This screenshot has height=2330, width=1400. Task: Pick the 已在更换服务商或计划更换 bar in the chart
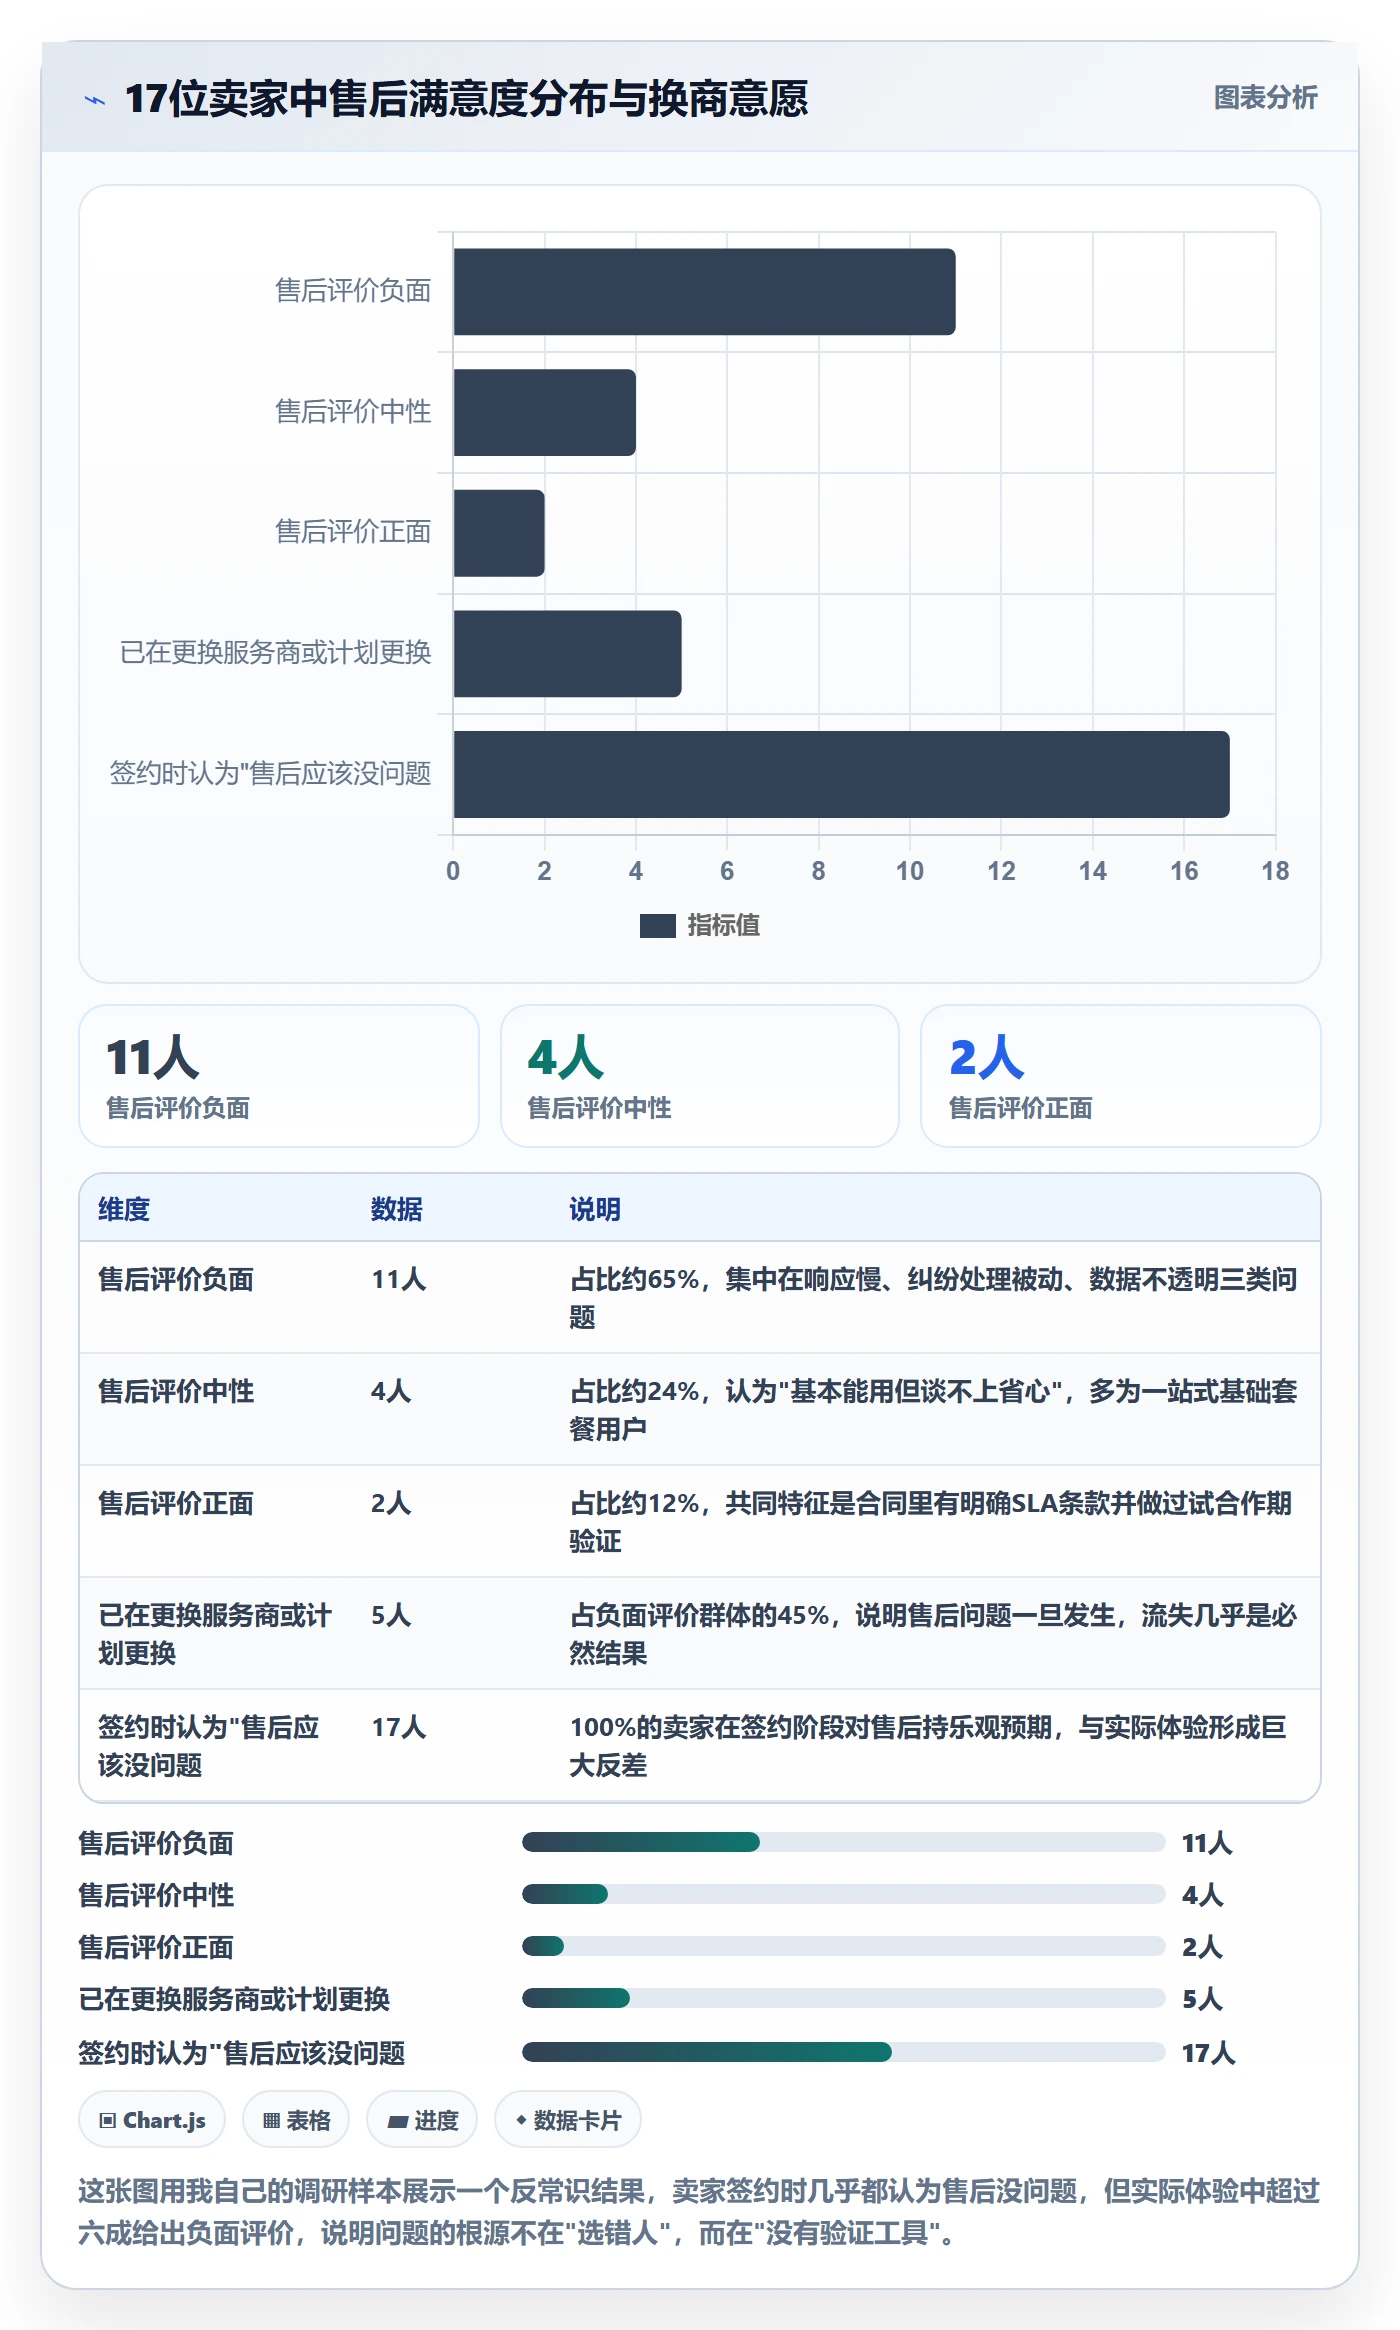(x=567, y=653)
